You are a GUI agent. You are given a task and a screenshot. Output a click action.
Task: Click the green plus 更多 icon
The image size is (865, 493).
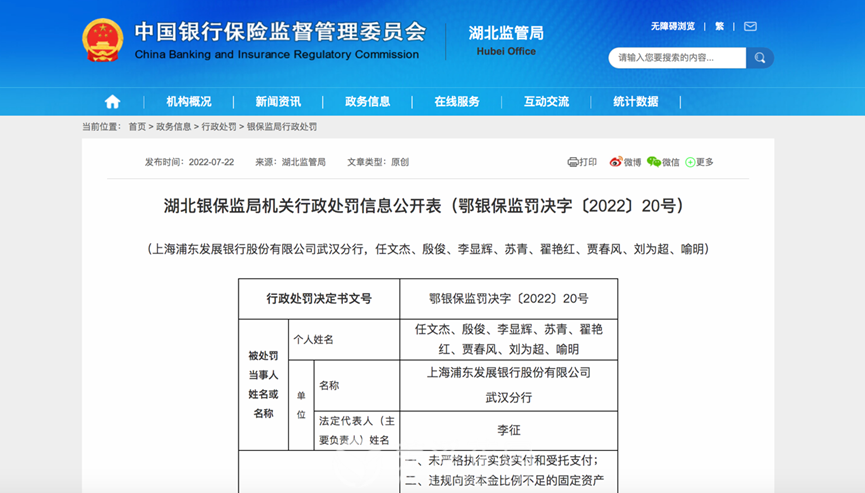690,162
